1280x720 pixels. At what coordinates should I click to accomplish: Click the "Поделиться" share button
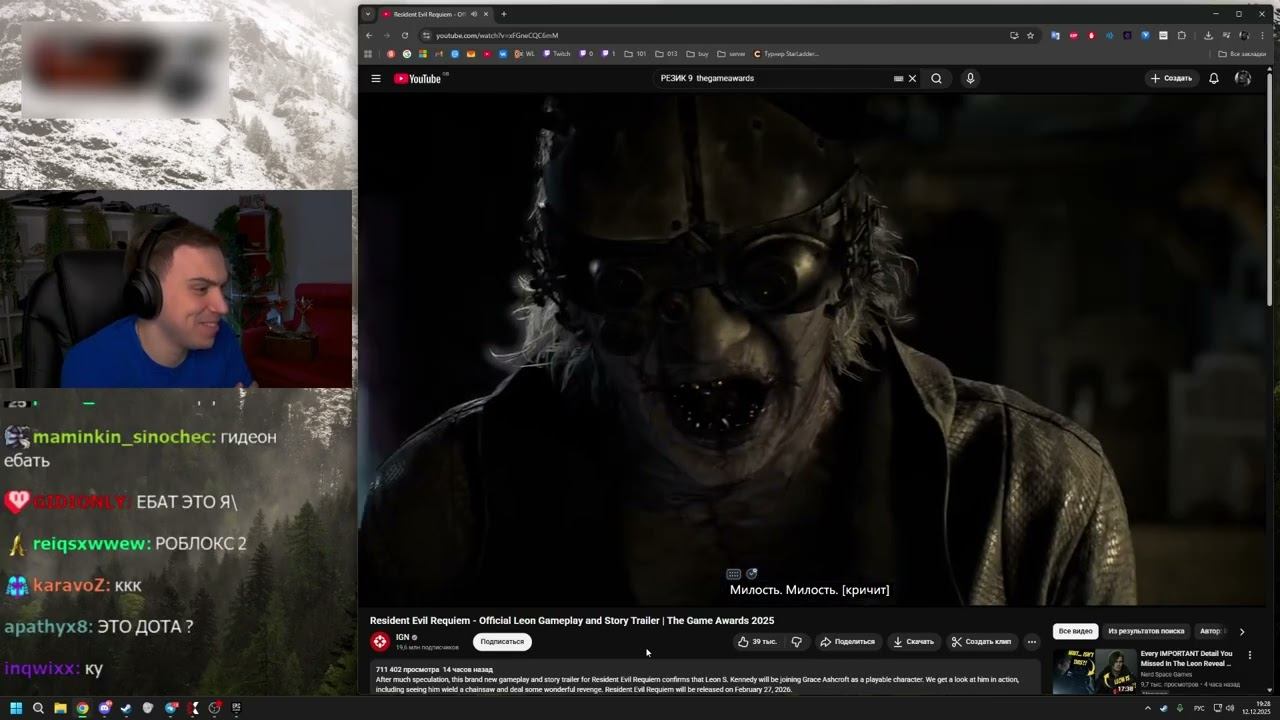pyautogui.click(x=847, y=642)
